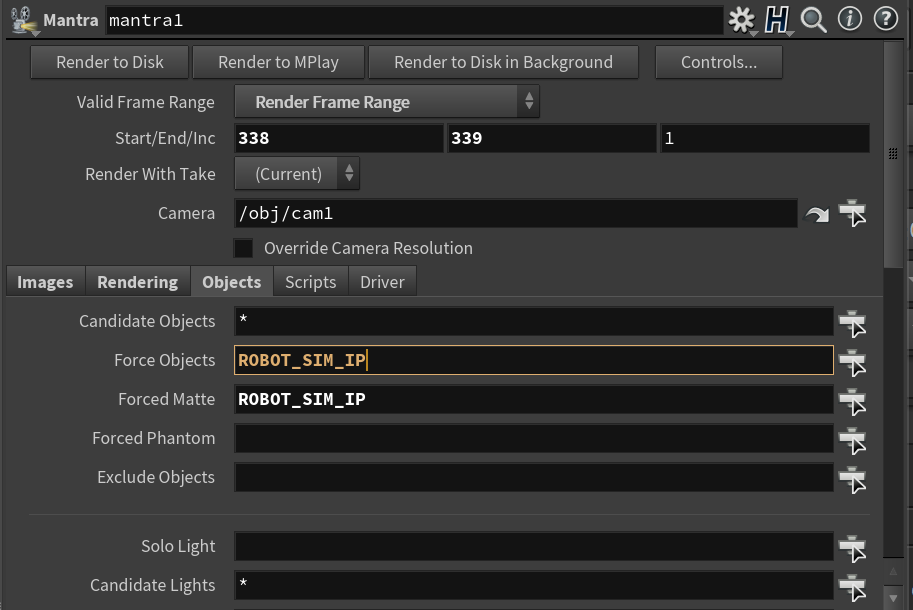Image resolution: width=913 pixels, height=610 pixels.
Task: Open node chooser for Forced Matte
Action: pos(852,402)
